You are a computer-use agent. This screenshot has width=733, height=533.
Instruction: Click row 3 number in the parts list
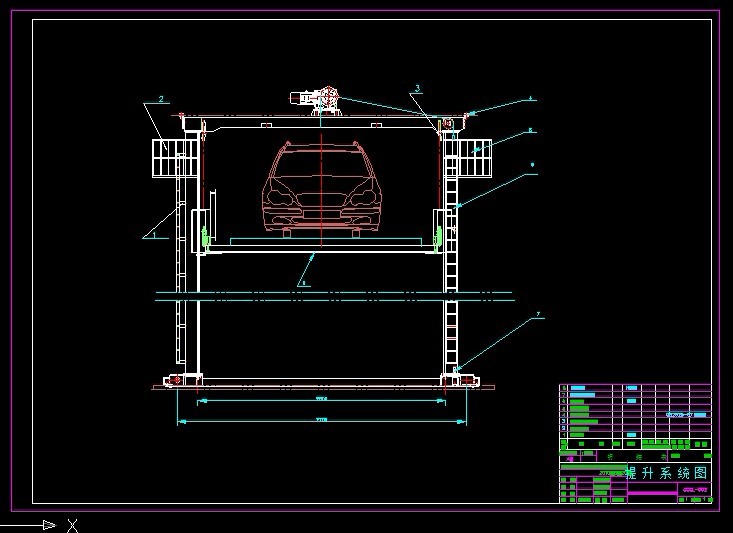tap(564, 421)
